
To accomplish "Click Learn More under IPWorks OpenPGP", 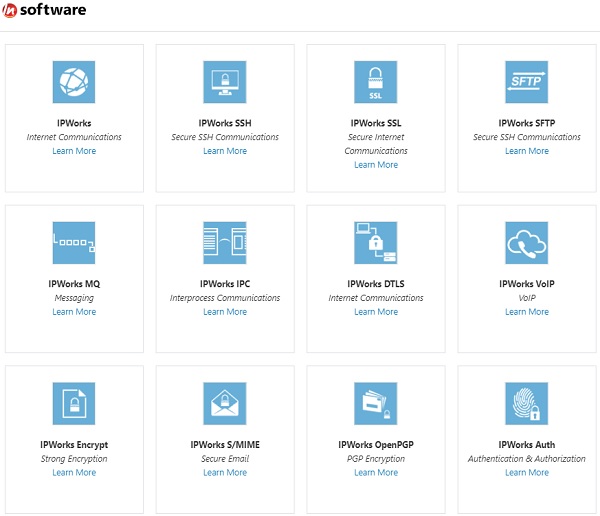I will point(376,472).
